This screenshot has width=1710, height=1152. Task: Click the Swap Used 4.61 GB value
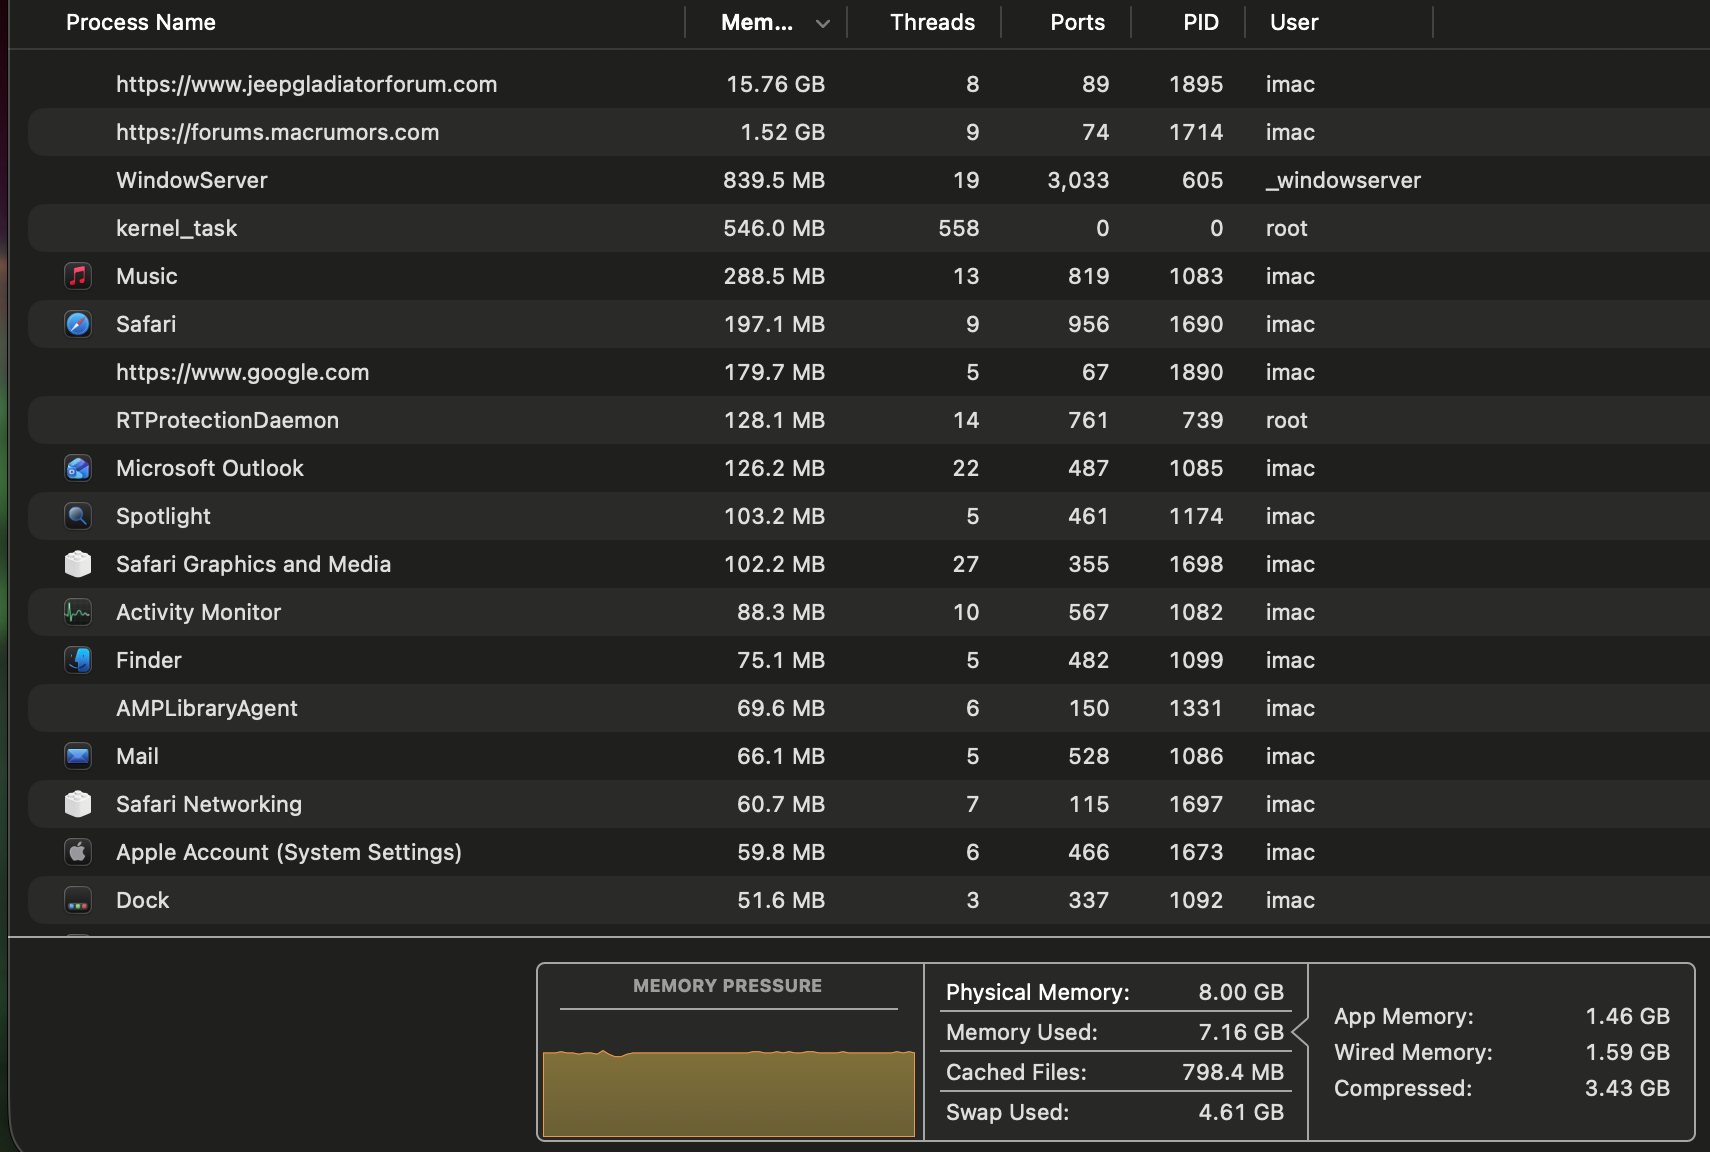(1241, 1112)
